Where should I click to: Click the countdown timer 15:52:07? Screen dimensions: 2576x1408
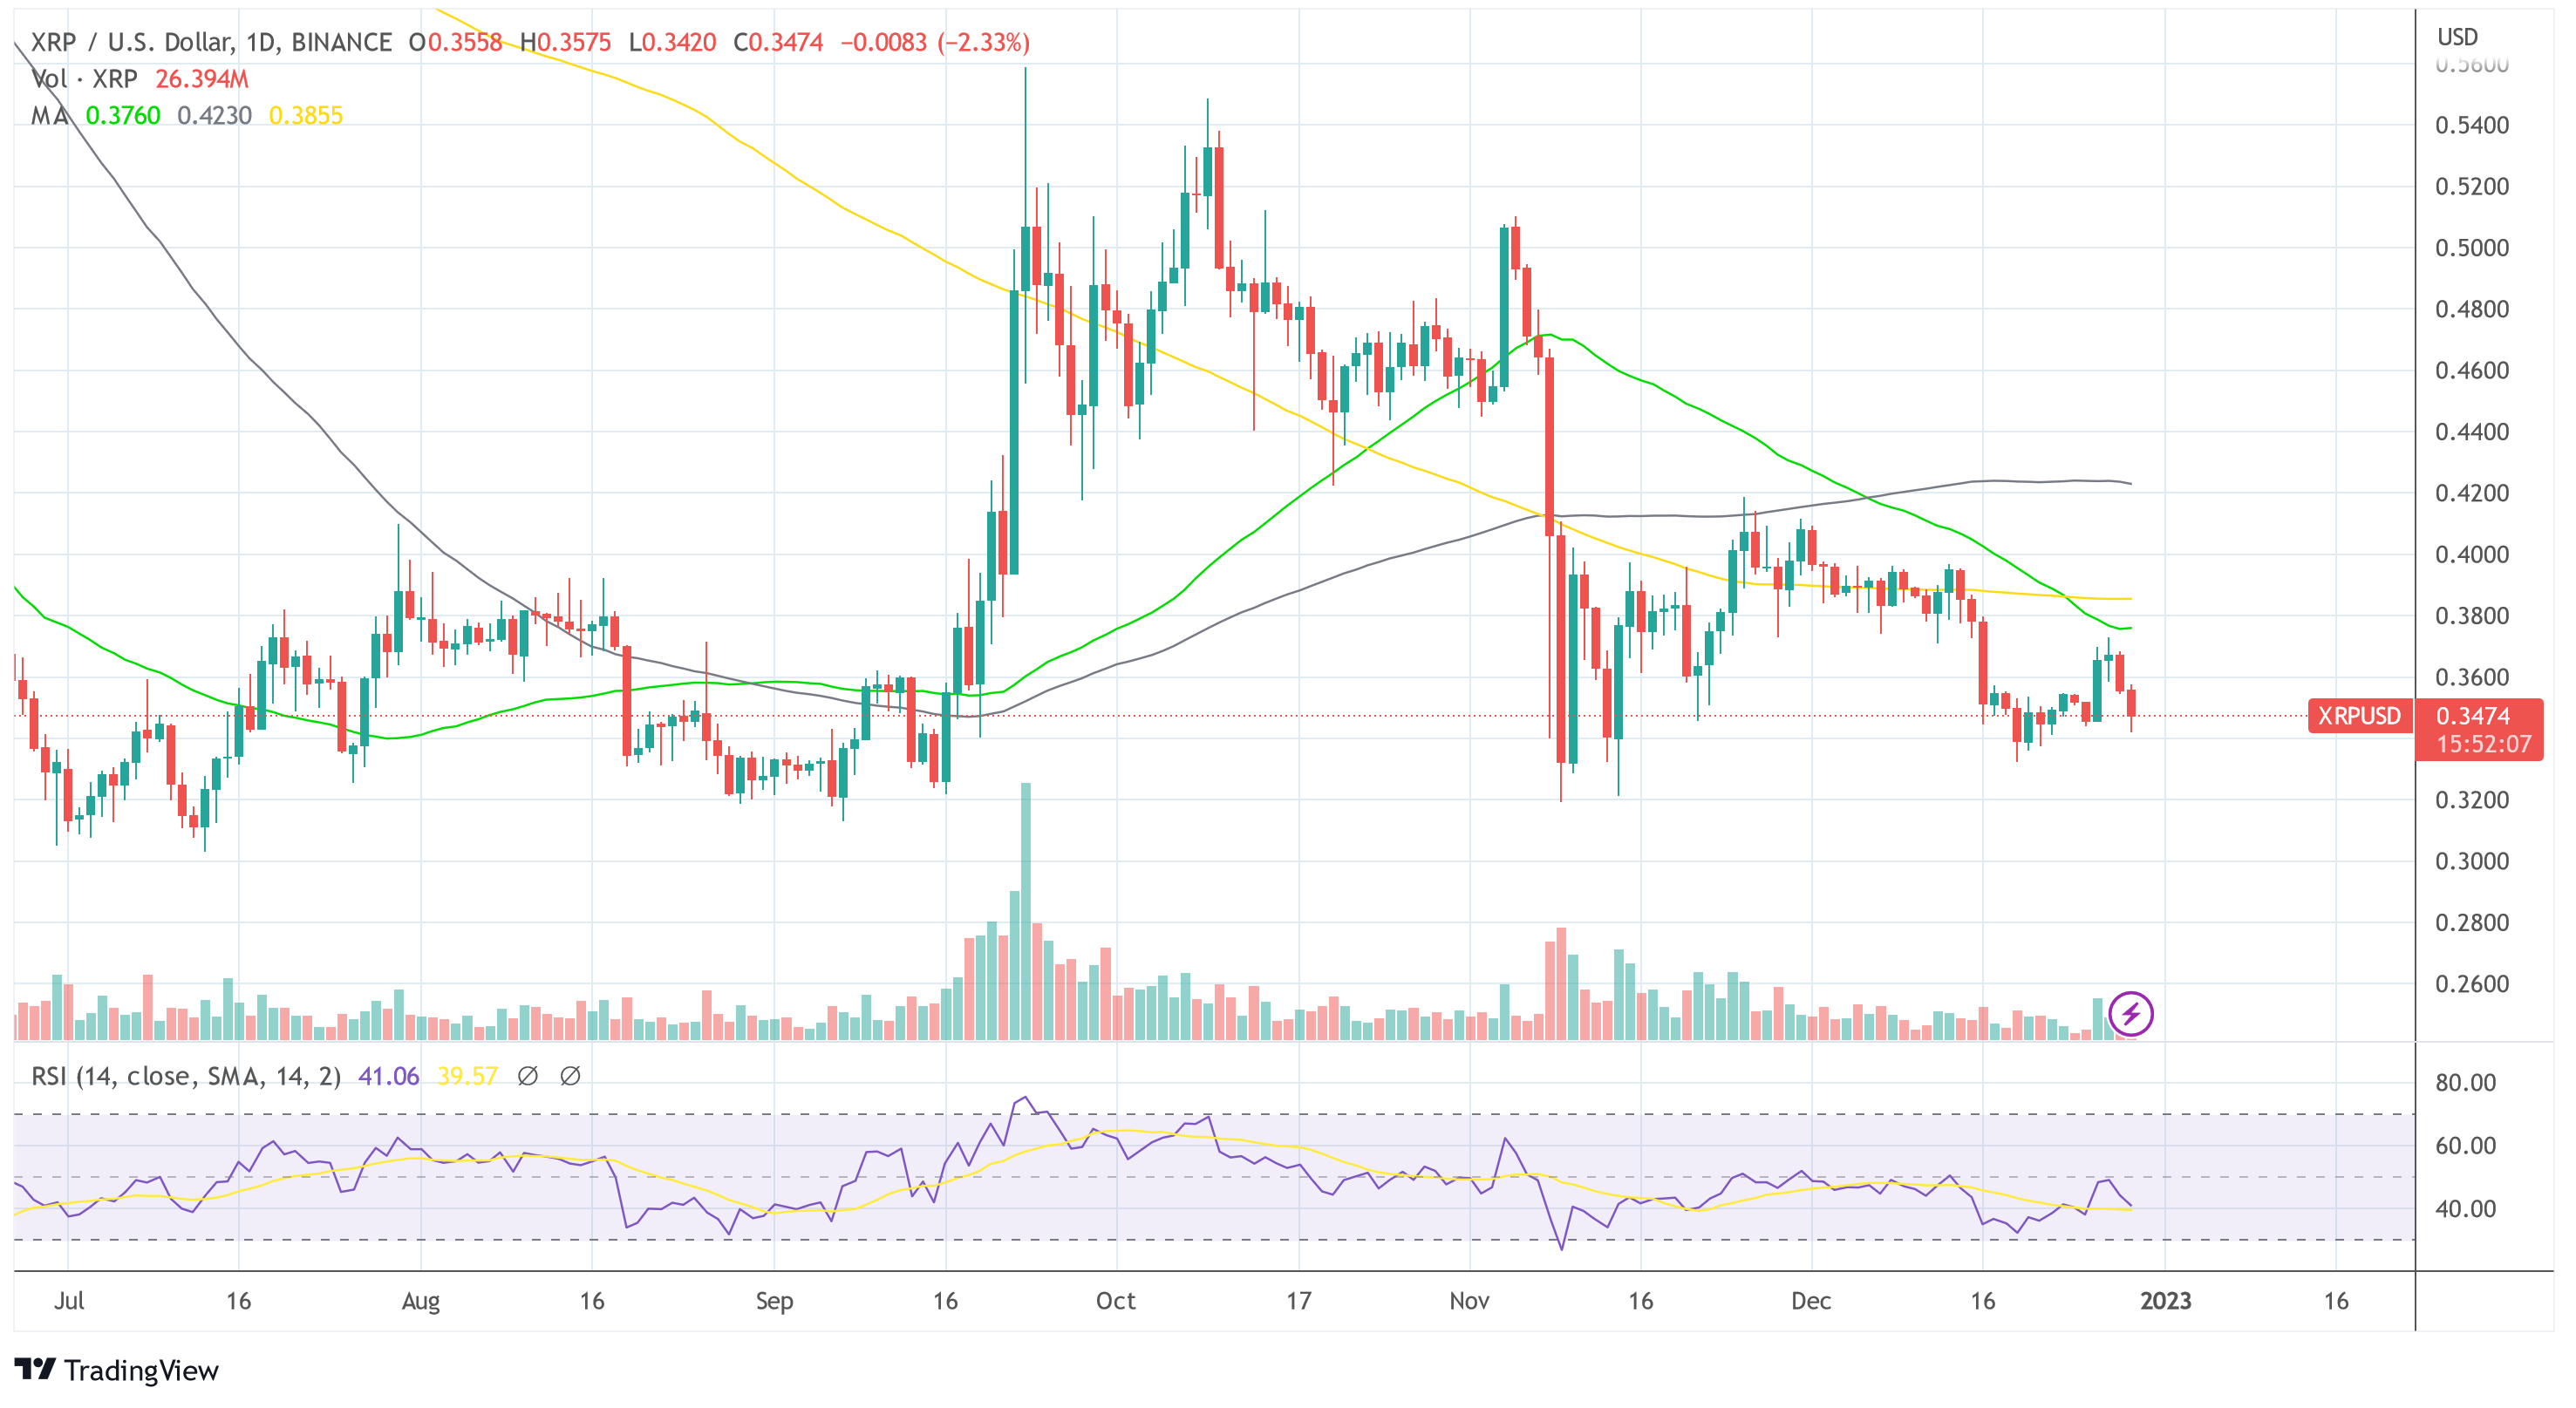click(2484, 744)
